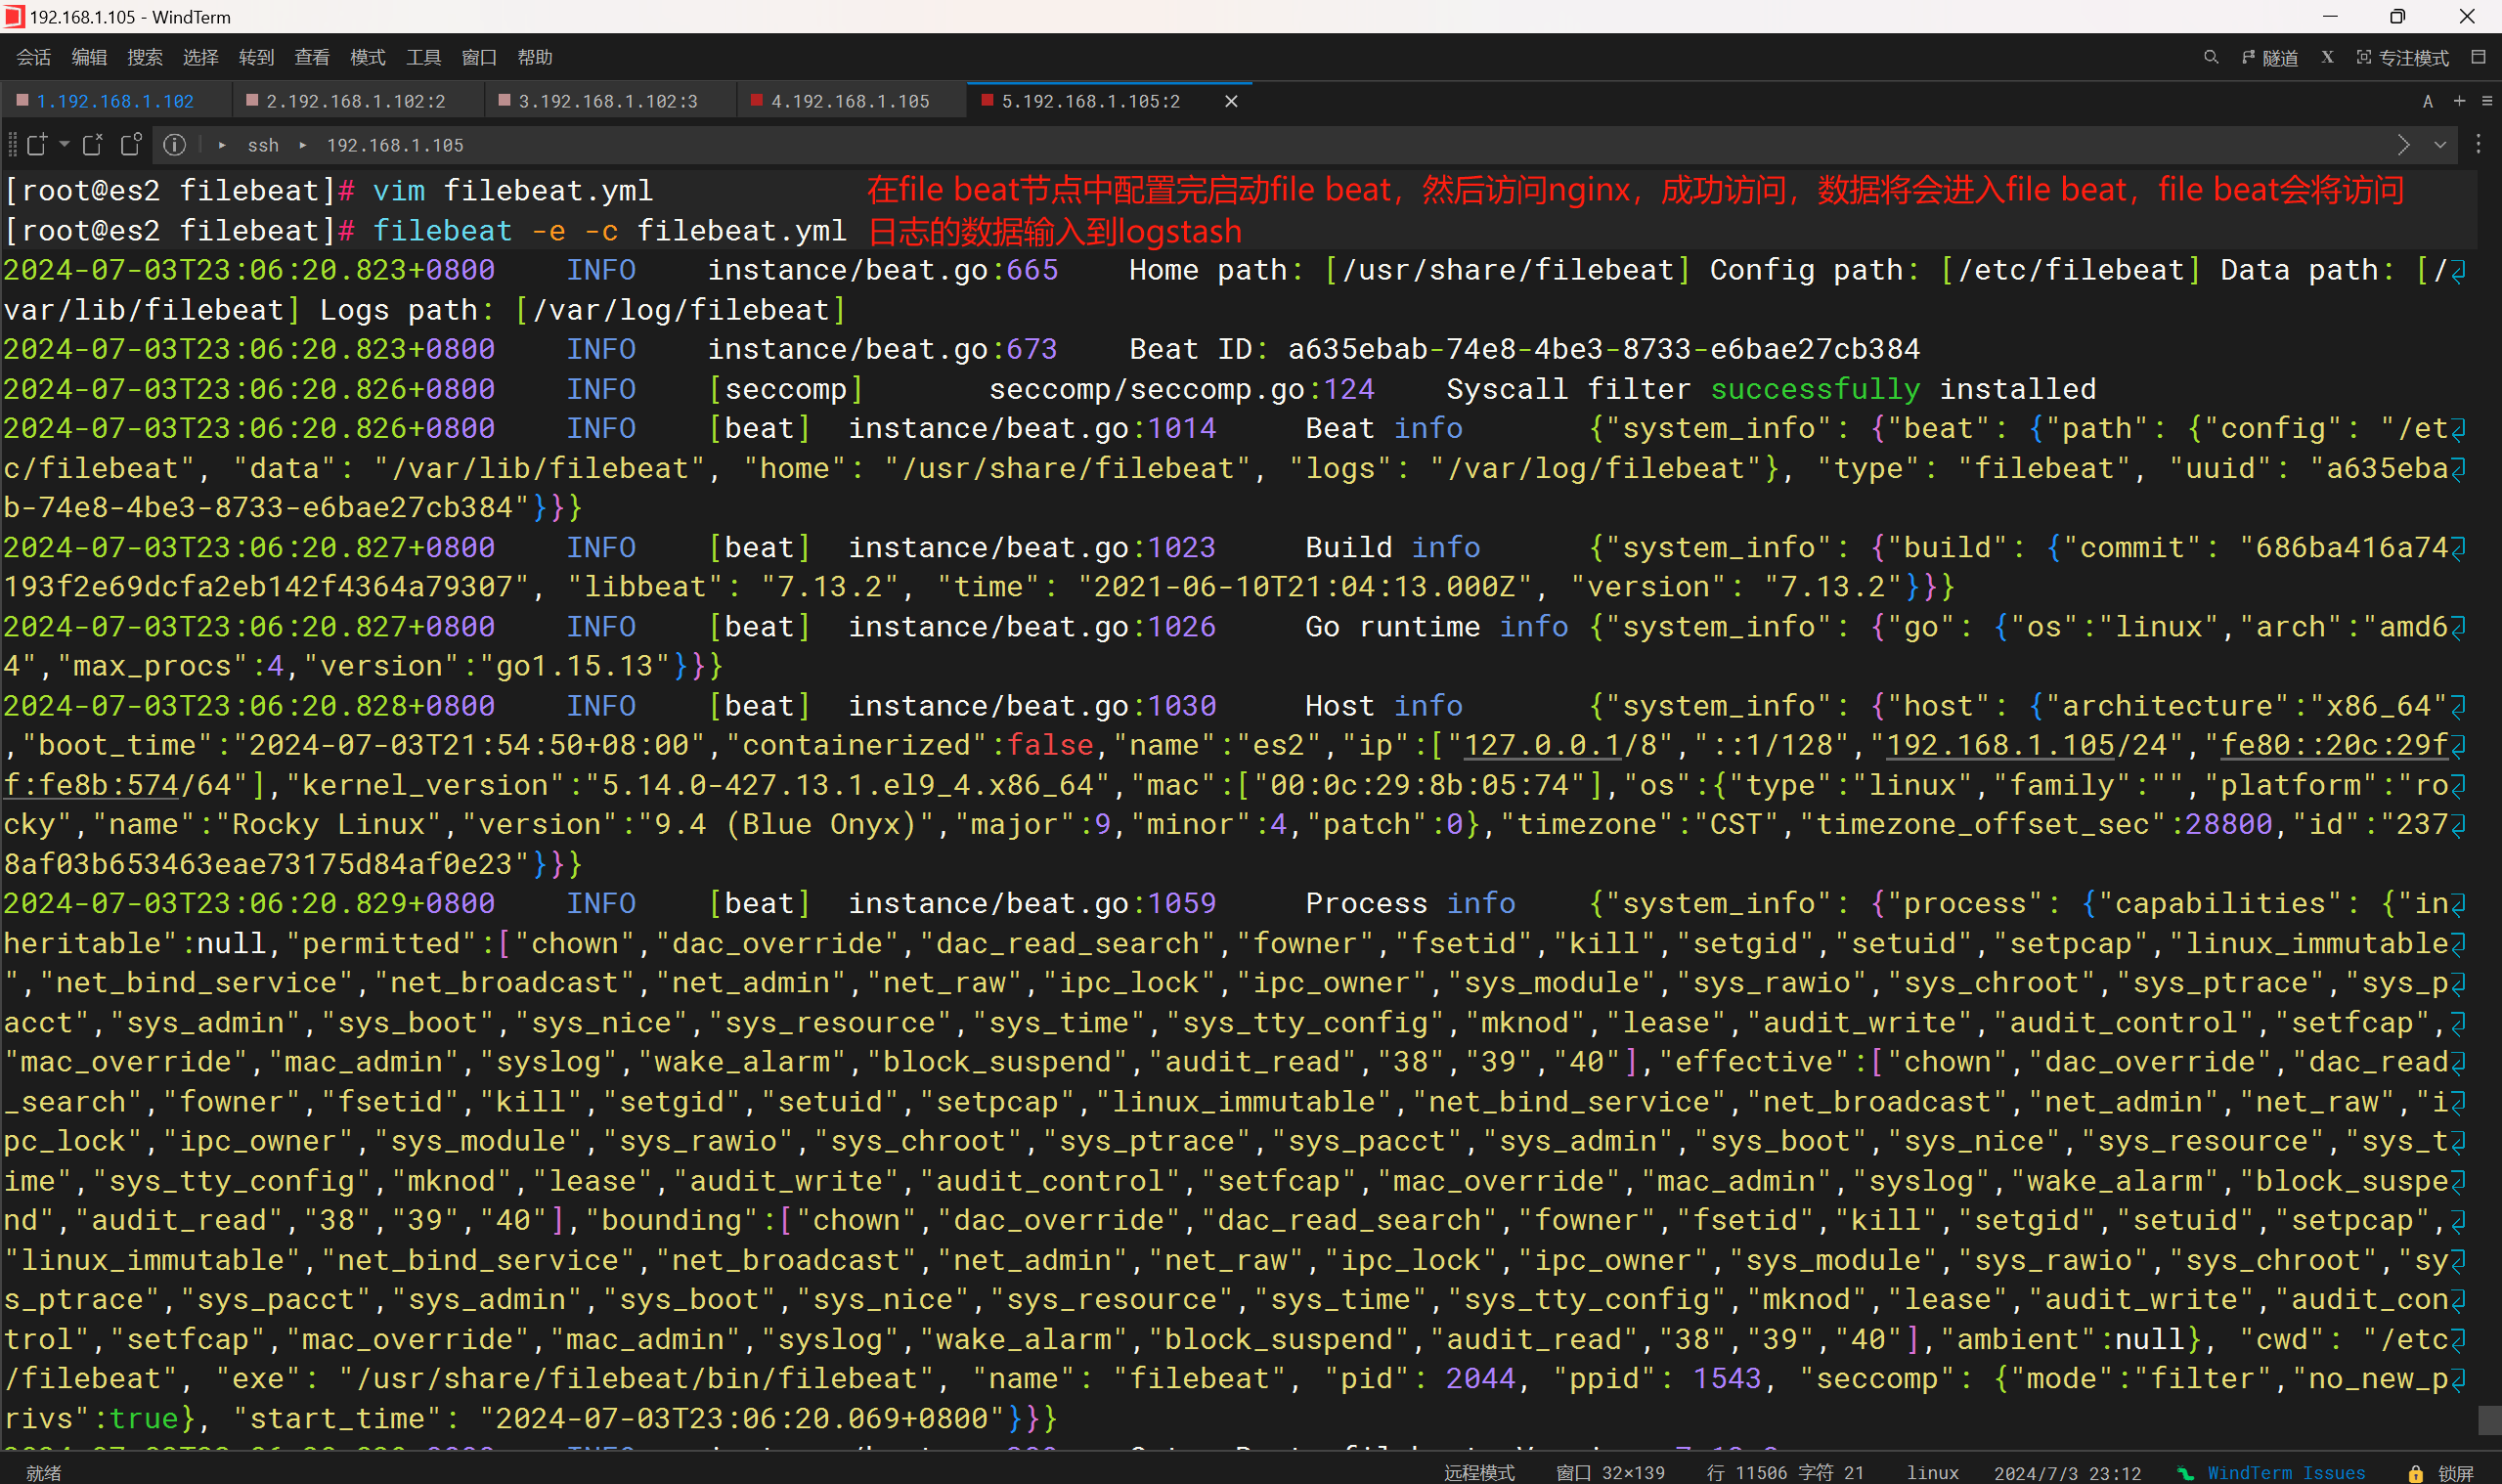This screenshot has width=2502, height=1484.
Task: Open the 帮助 (Help) menu
Action: pos(535,58)
